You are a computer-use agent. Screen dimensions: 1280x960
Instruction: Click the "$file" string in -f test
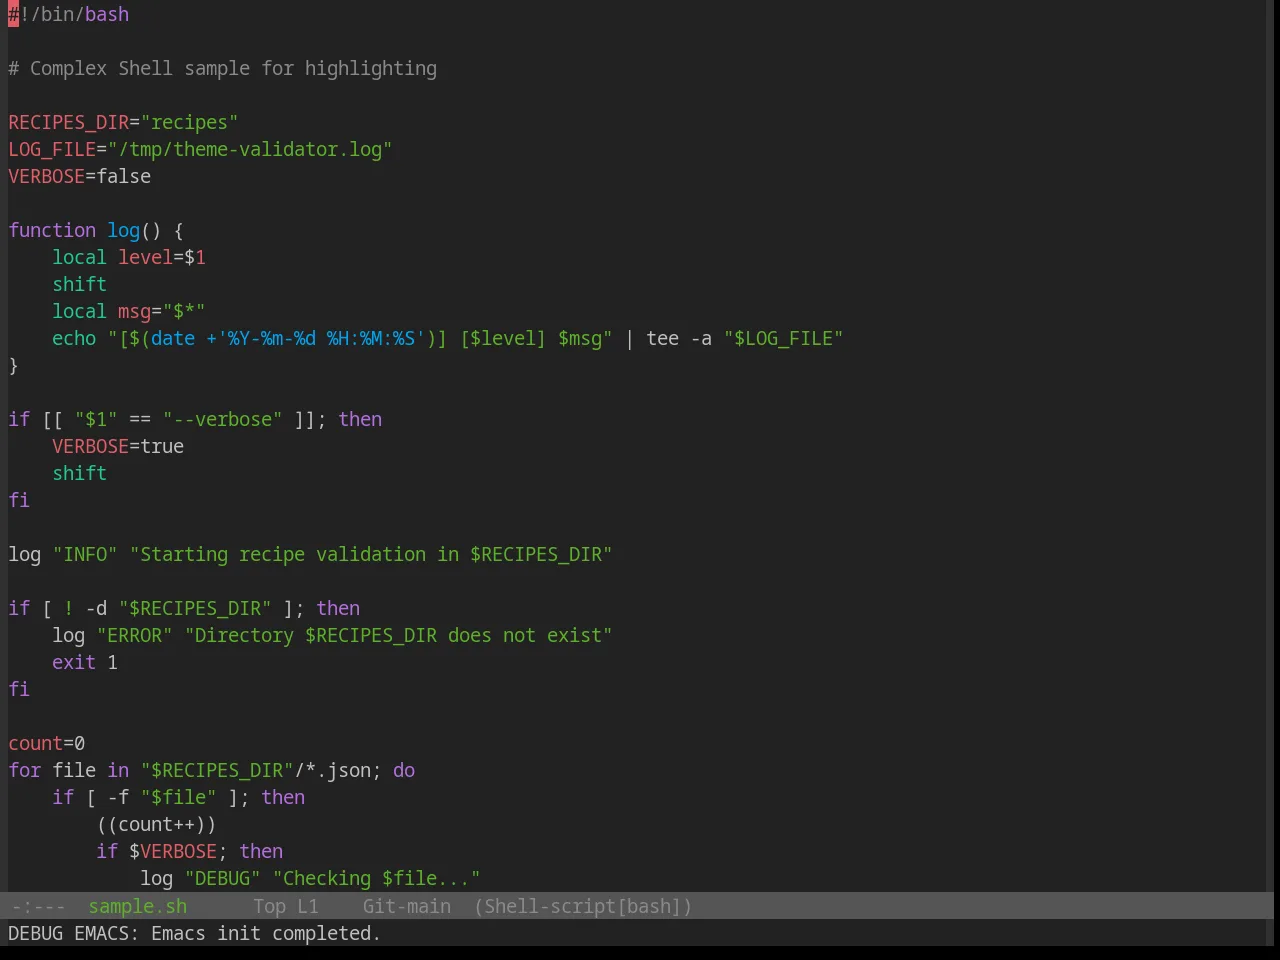(179, 797)
